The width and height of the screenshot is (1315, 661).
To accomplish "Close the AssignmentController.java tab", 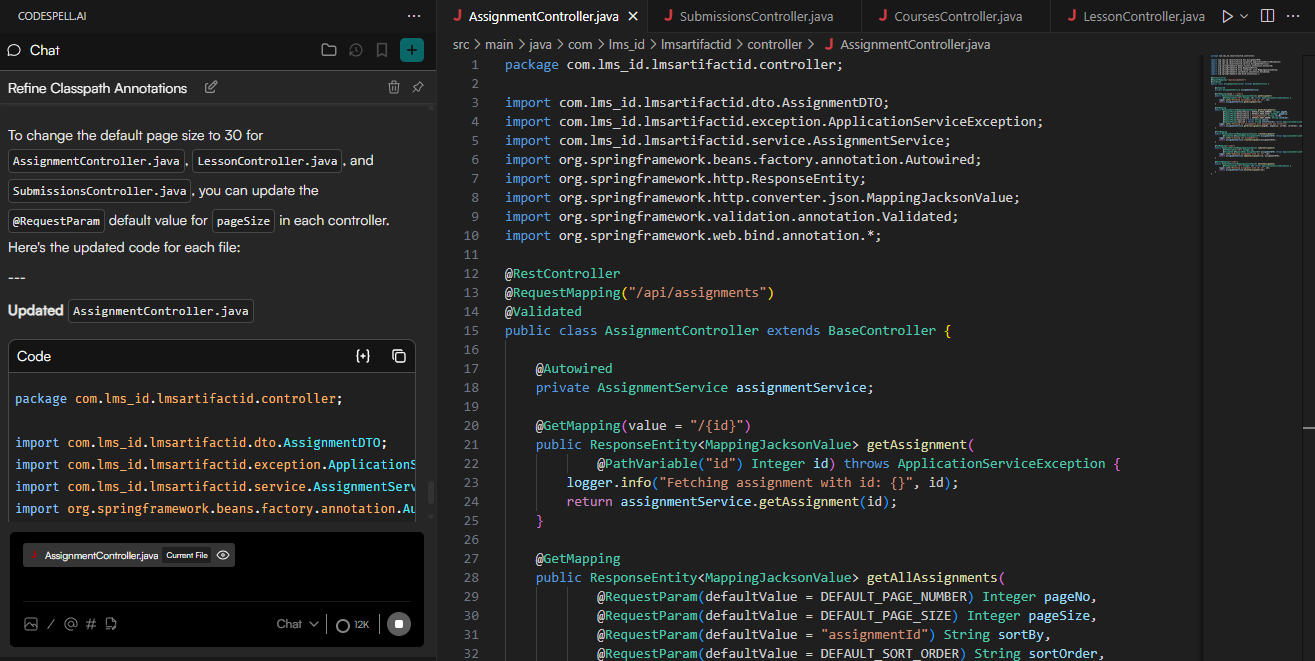I will (633, 16).
